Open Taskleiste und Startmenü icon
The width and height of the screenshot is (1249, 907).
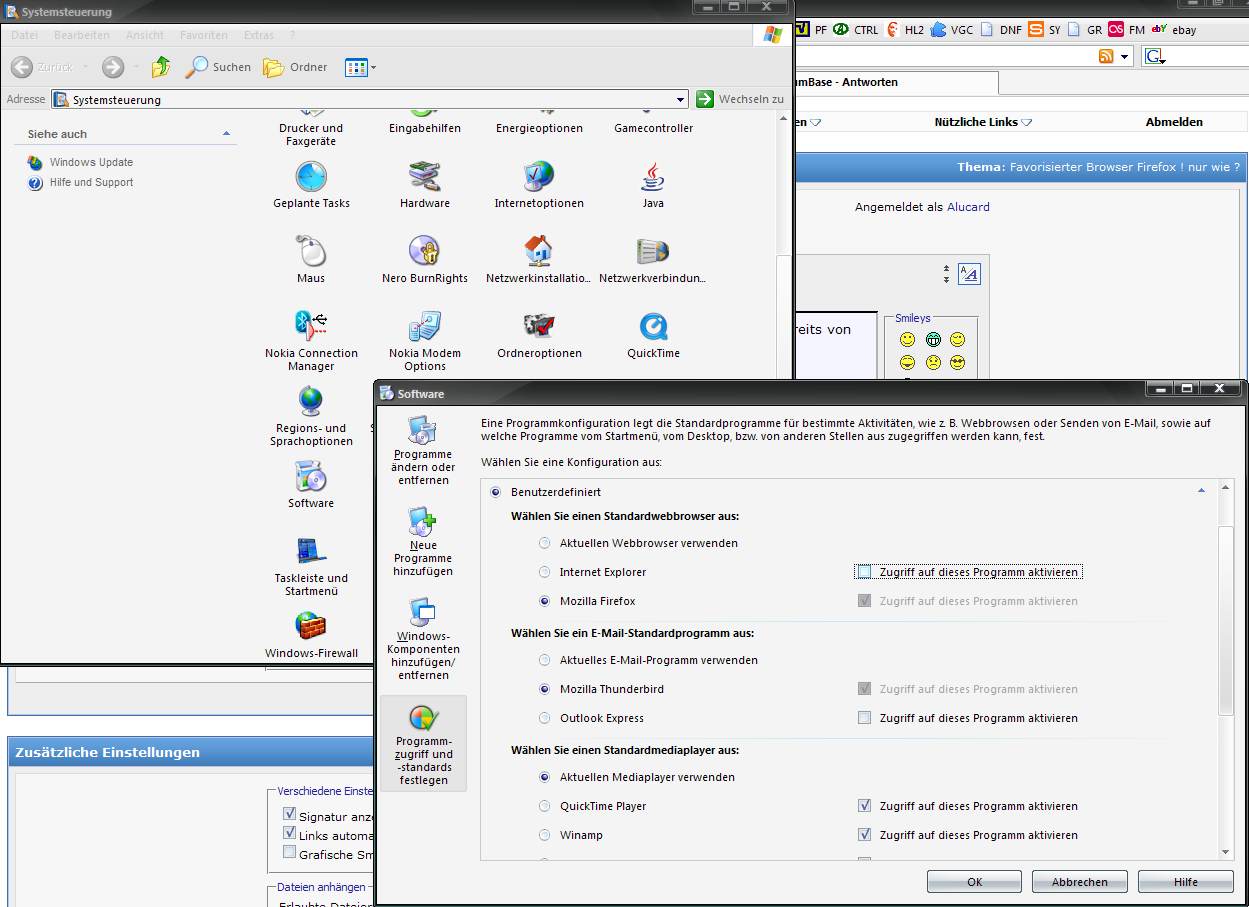[311, 565]
